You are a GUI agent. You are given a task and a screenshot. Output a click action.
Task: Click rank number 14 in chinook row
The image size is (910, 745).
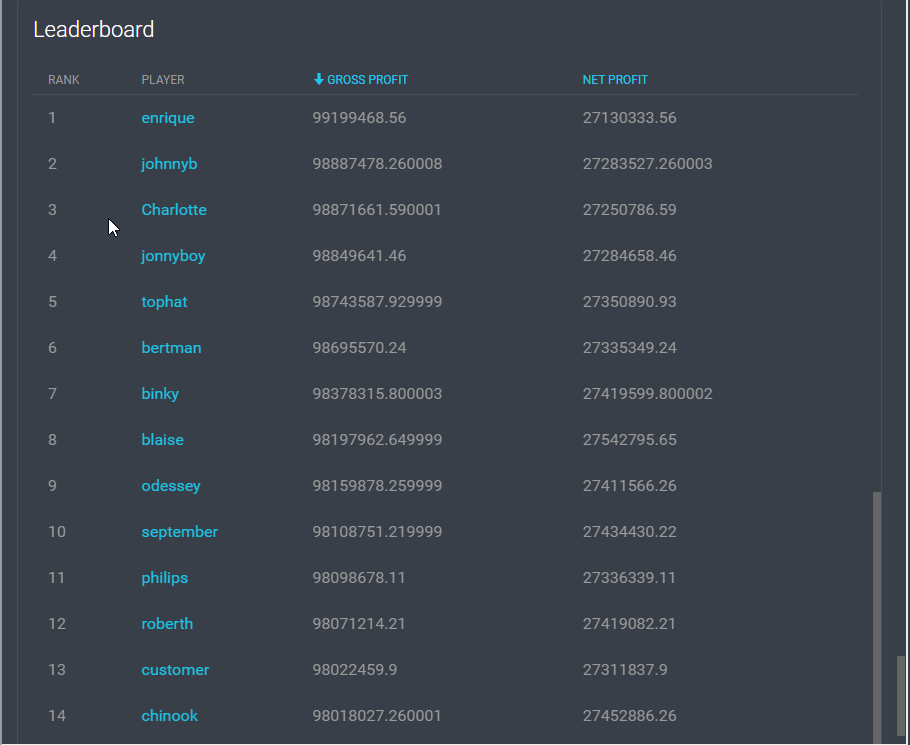(x=57, y=715)
